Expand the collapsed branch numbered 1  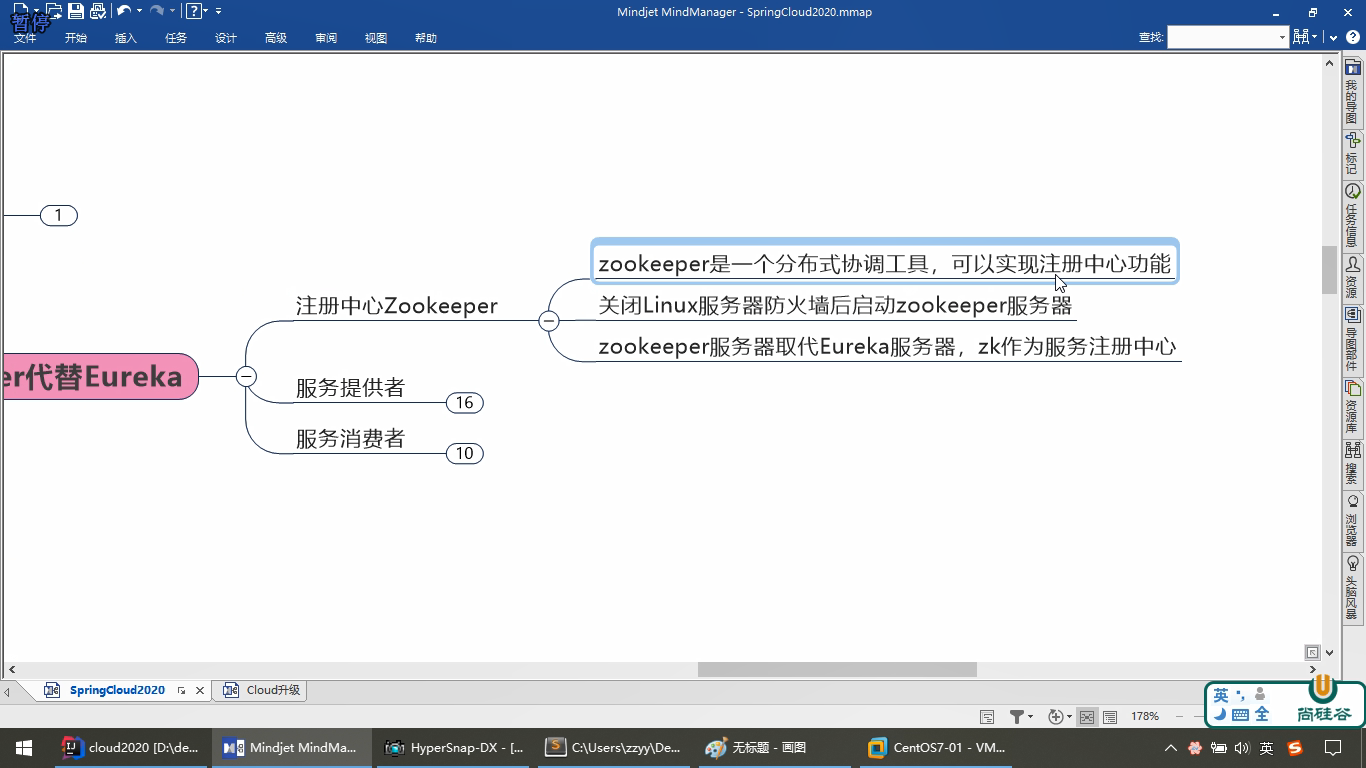[58, 215]
